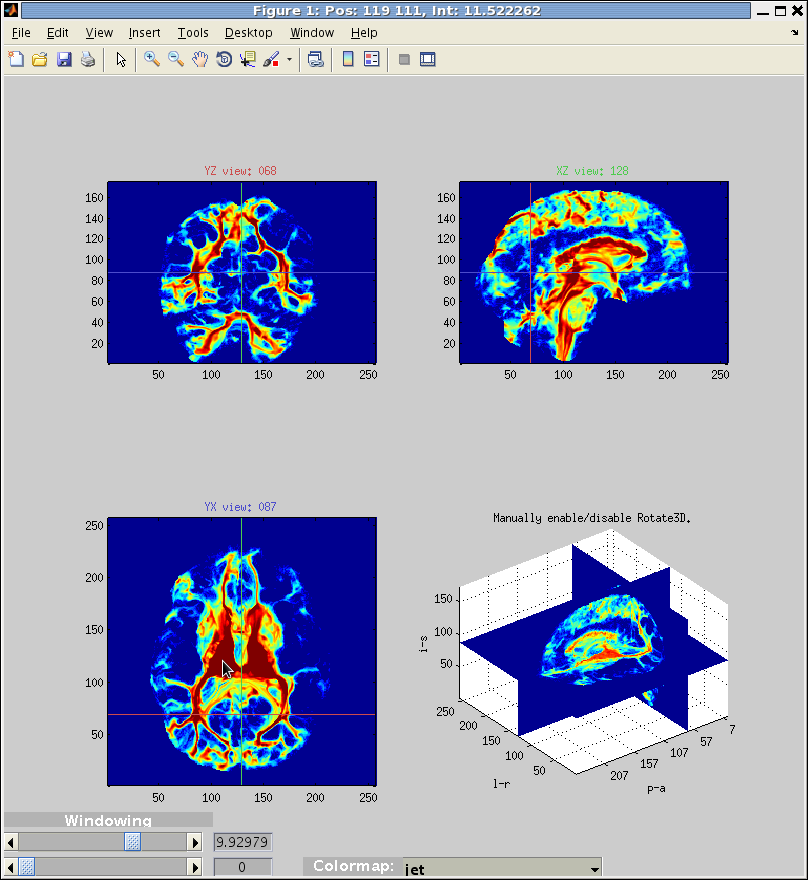This screenshot has width=808, height=880.
Task: Activate the Pan hand tool
Action: pyautogui.click(x=200, y=59)
